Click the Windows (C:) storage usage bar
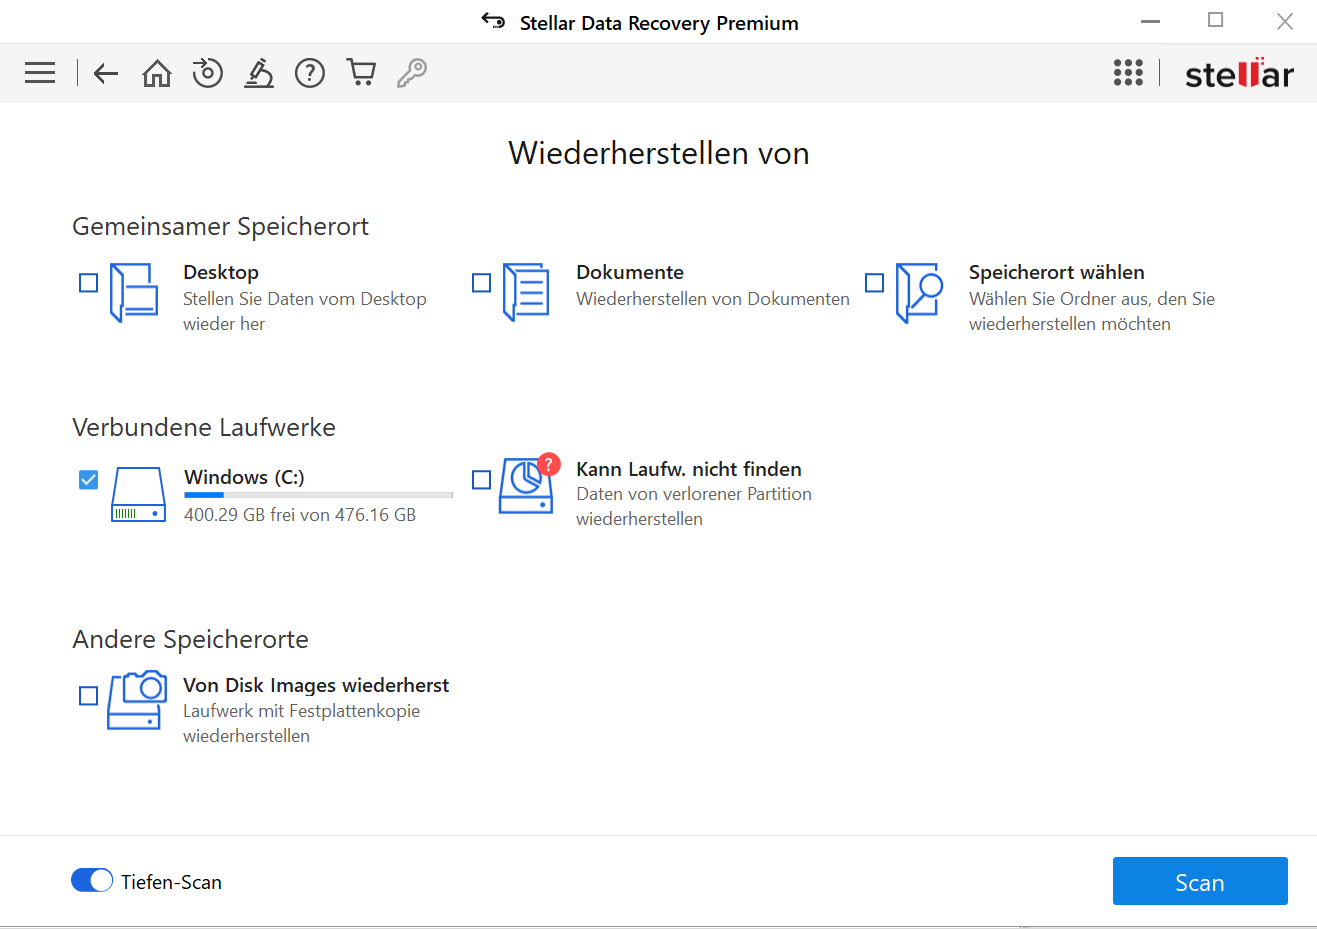The width and height of the screenshot is (1317, 929). point(318,495)
